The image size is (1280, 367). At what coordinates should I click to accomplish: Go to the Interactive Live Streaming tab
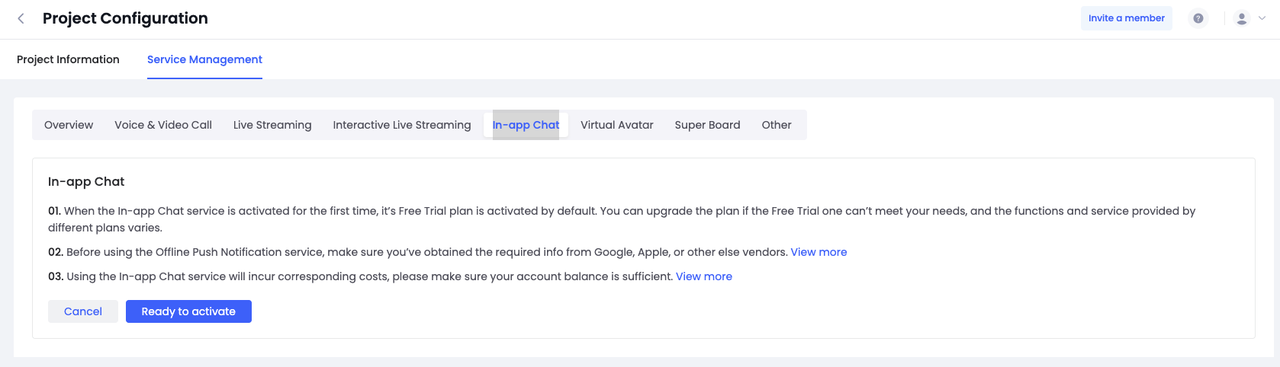(402, 125)
